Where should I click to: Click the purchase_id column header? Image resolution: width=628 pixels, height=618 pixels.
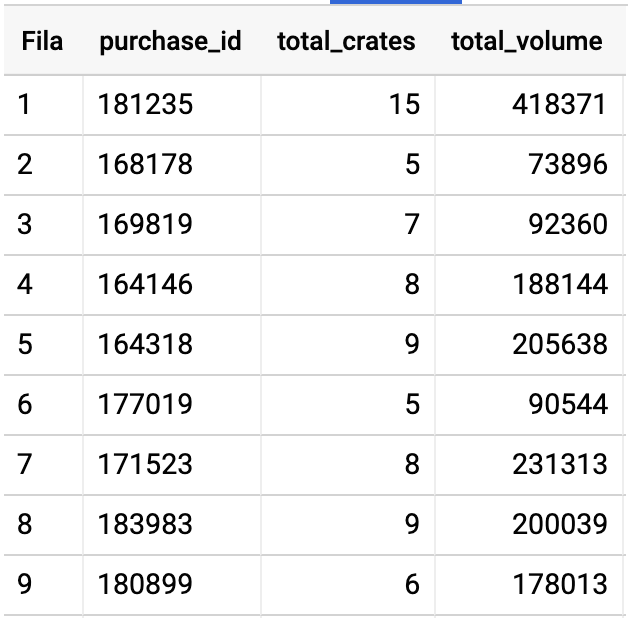point(170,42)
